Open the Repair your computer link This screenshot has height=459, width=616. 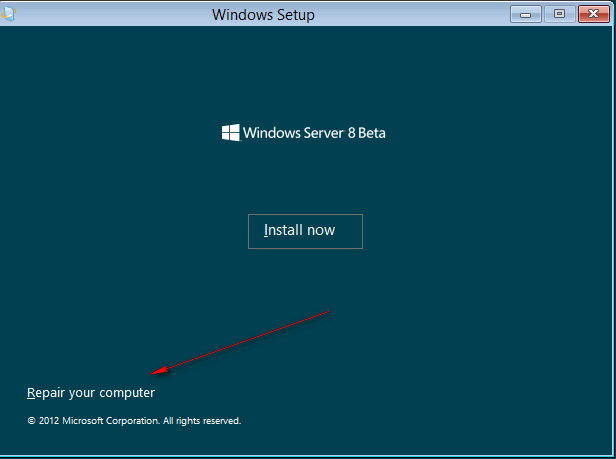tap(91, 393)
